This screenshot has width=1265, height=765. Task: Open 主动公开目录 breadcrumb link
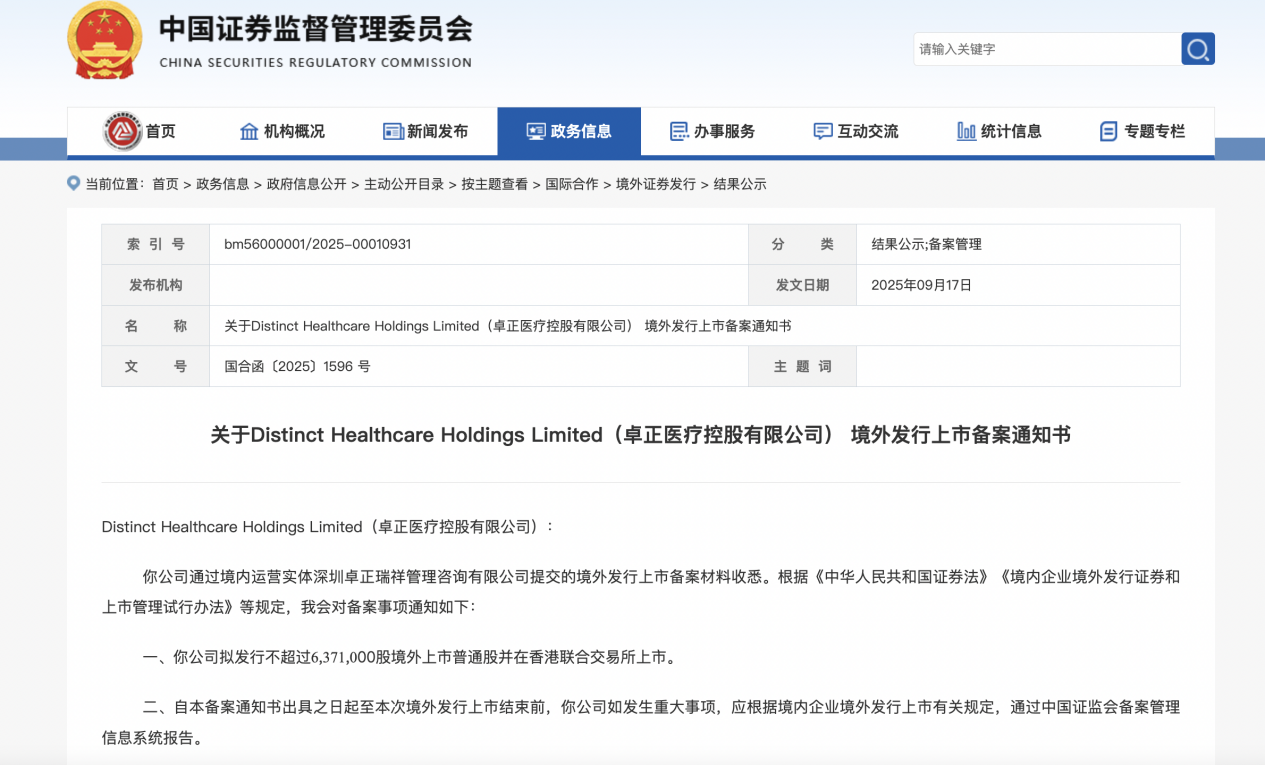tap(403, 184)
